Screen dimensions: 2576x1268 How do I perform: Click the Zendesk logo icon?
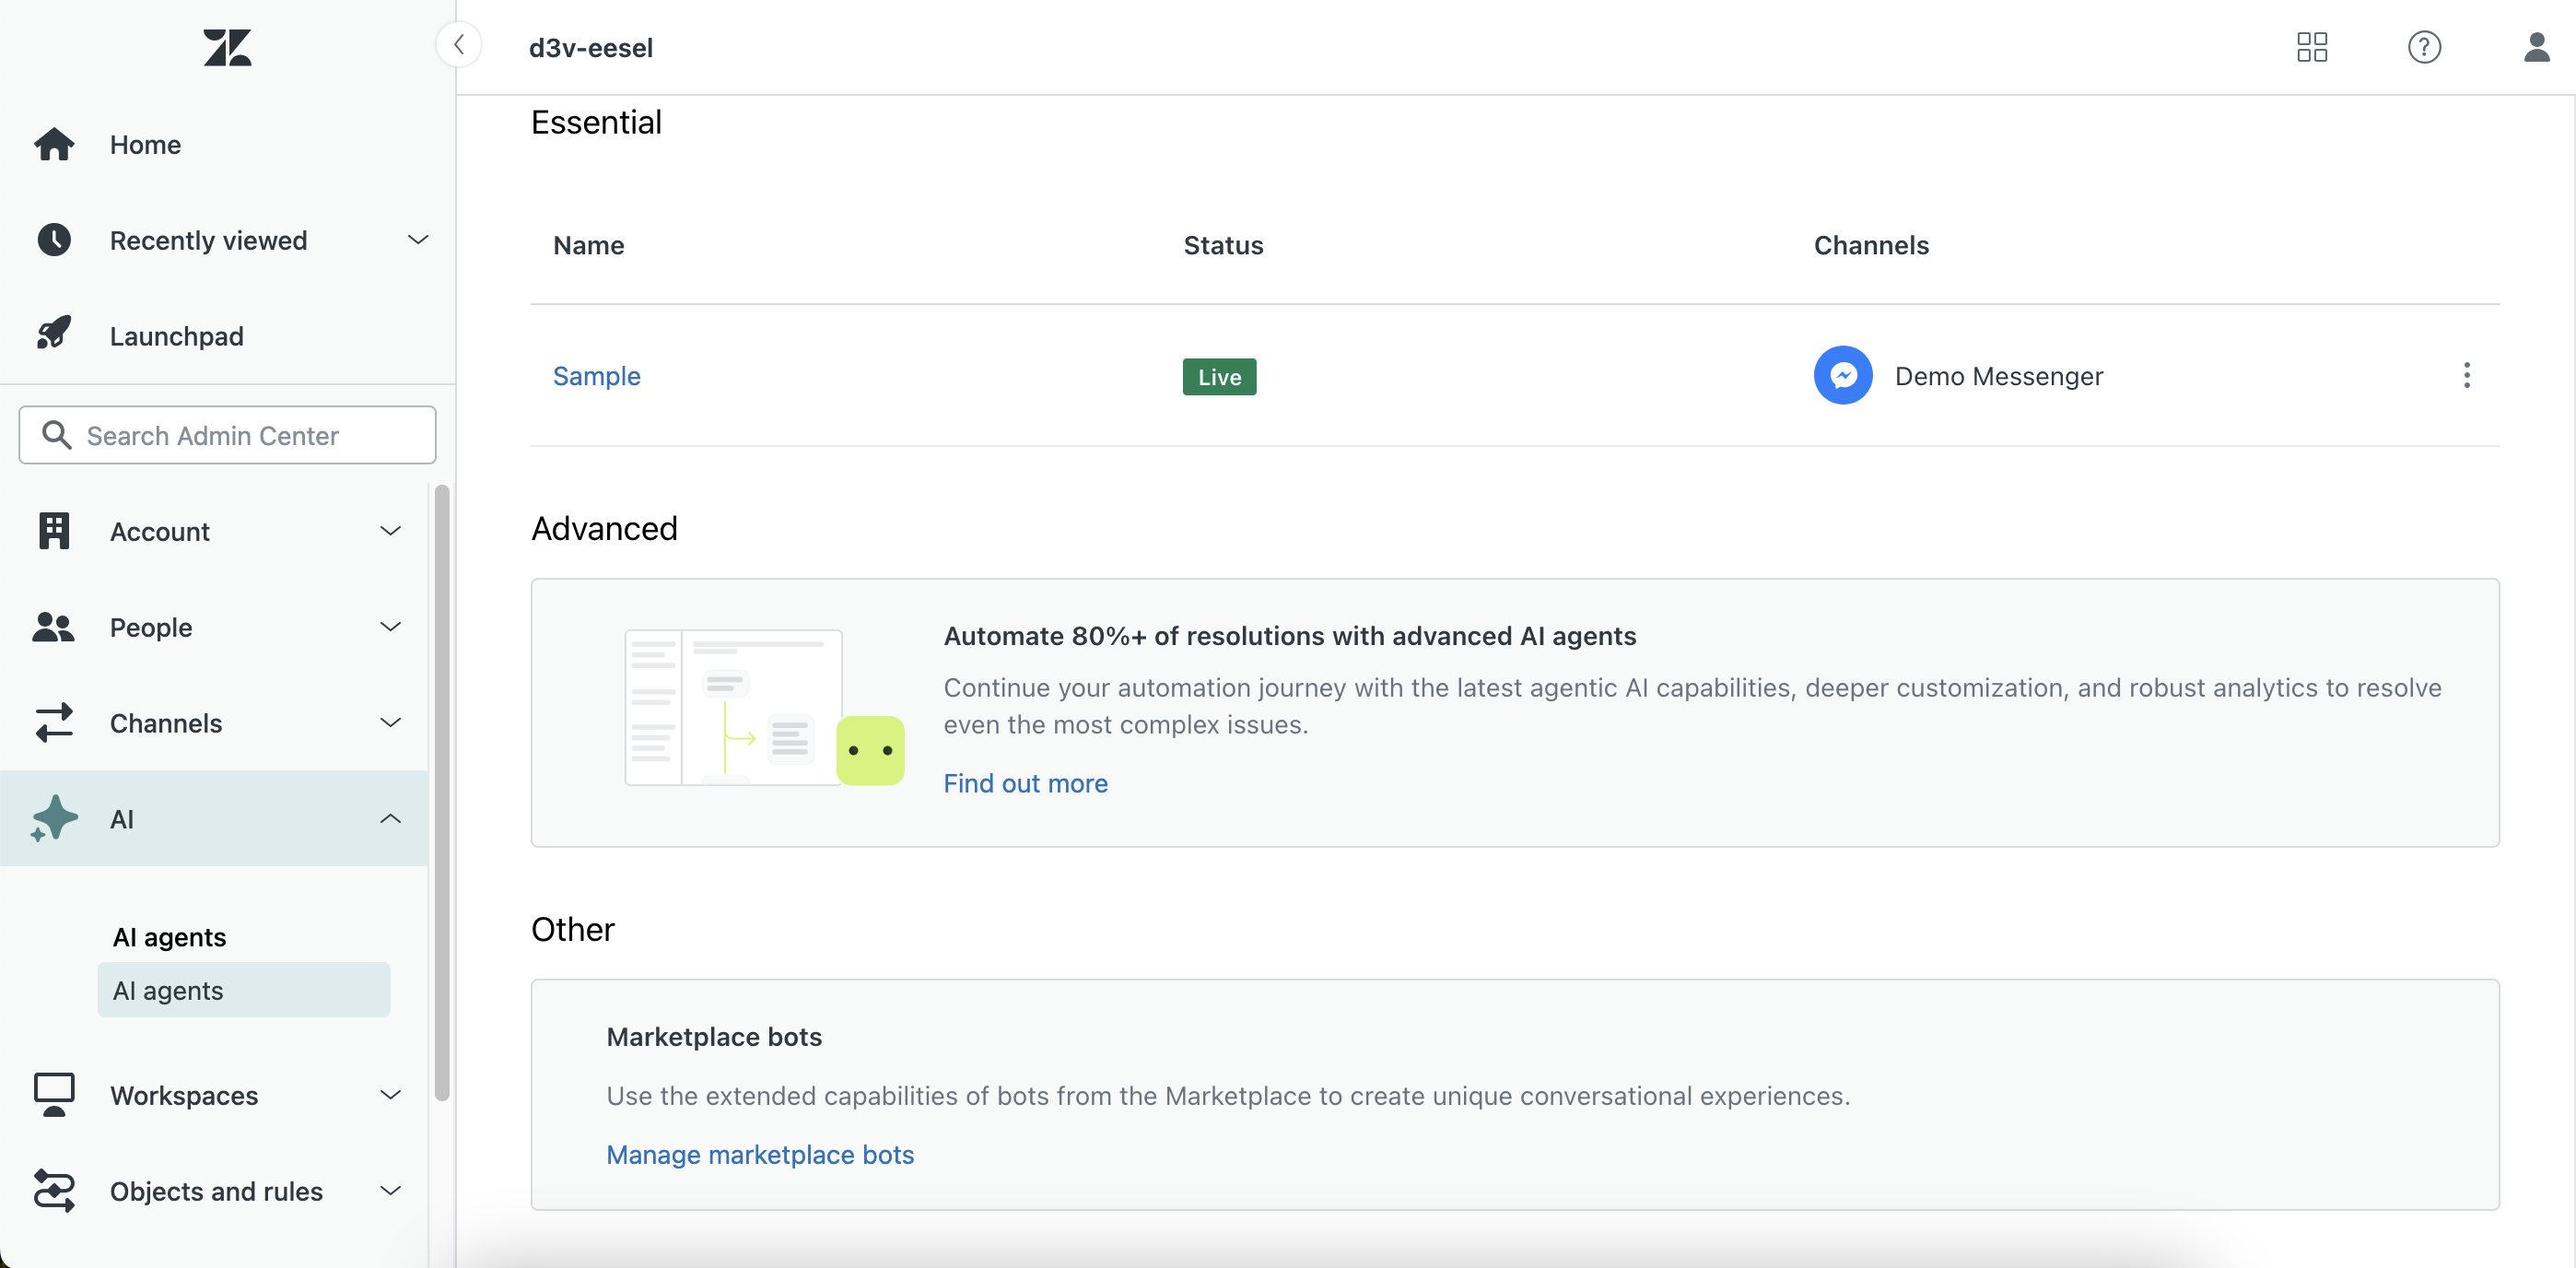227,47
